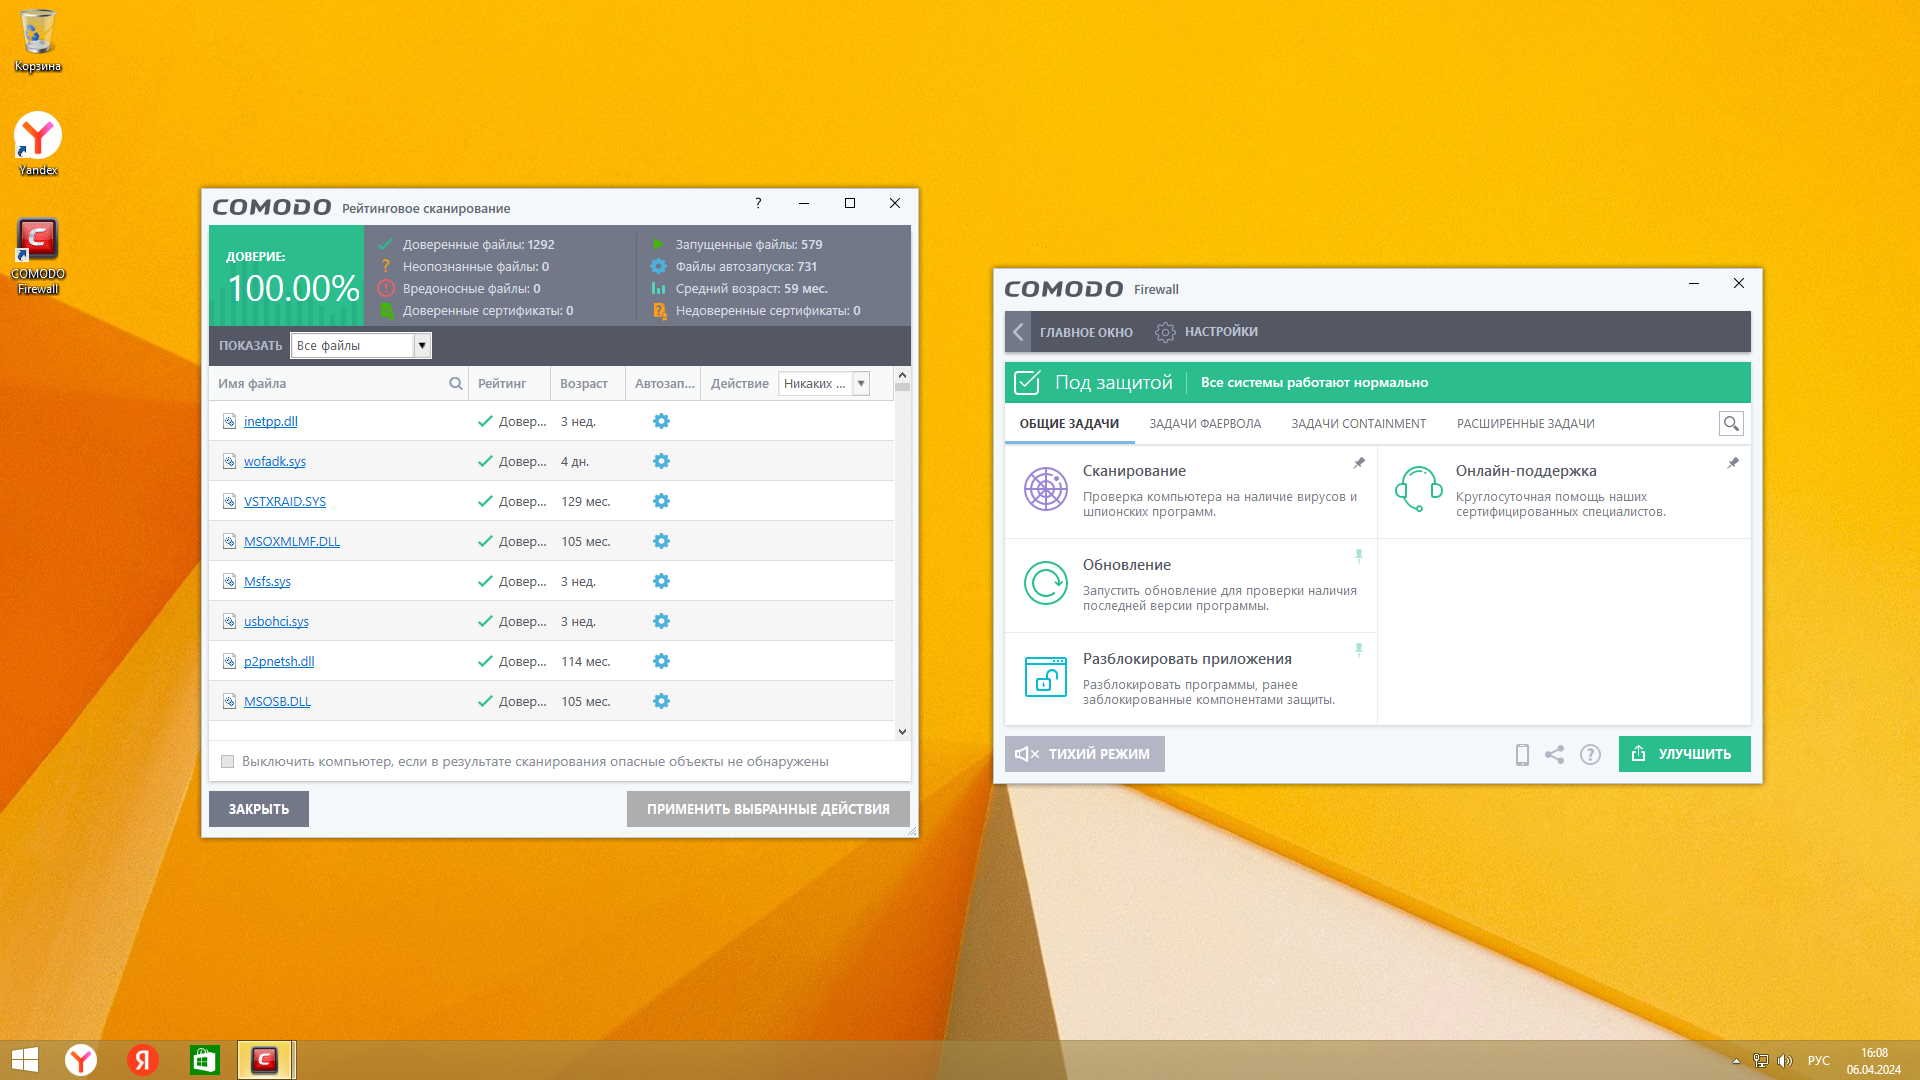
Task: Click the search magnifier in tasks tab bar
Action: (x=1730, y=424)
